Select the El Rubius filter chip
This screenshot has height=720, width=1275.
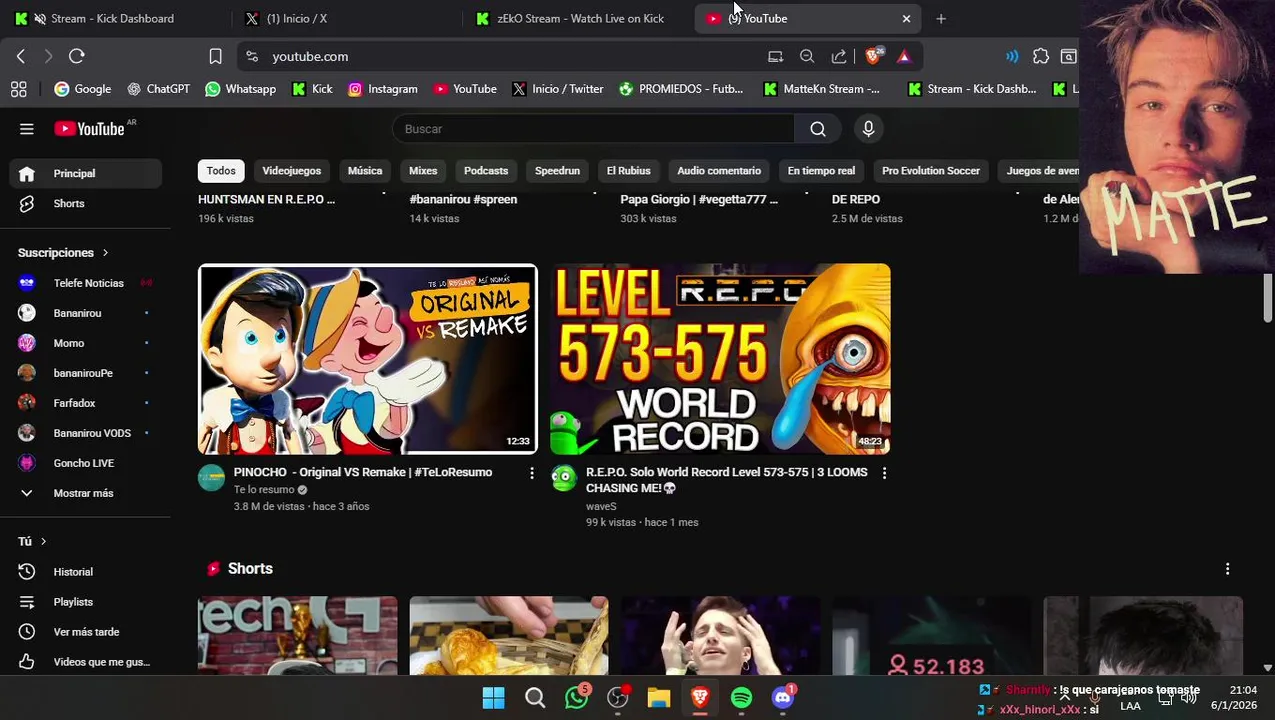[x=628, y=171]
